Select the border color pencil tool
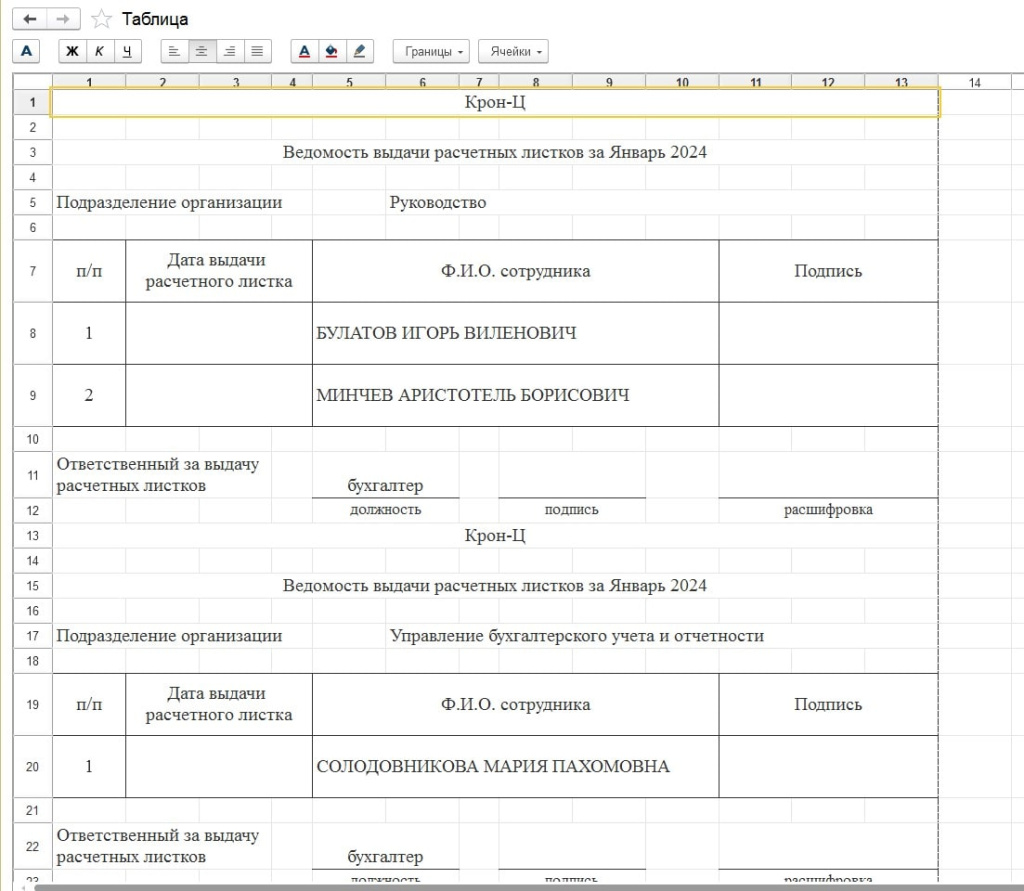This screenshot has width=1024, height=891. pos(359,51)
